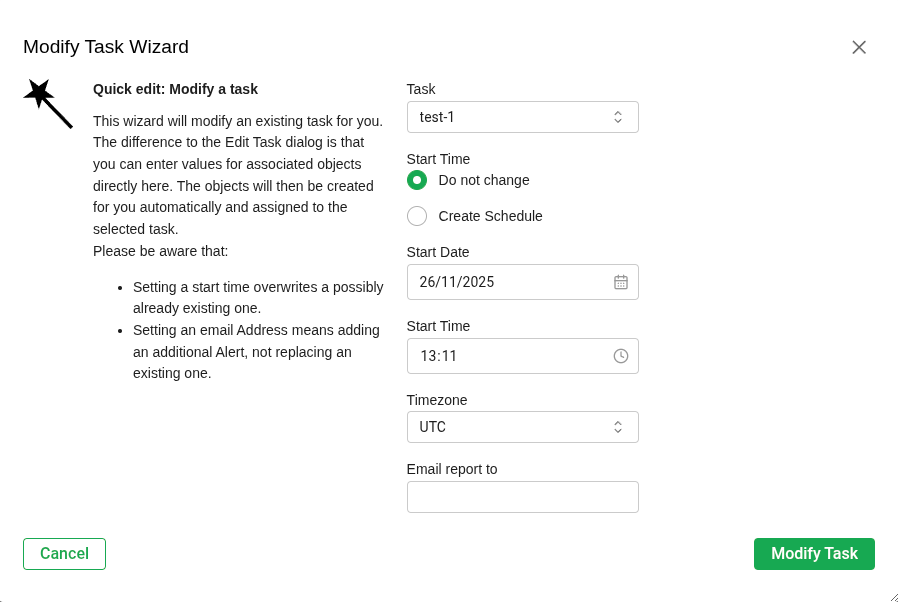The width and height of the screenshot is (898, 602).
Task: Focus the Email report to field
Action: [522, 496]
